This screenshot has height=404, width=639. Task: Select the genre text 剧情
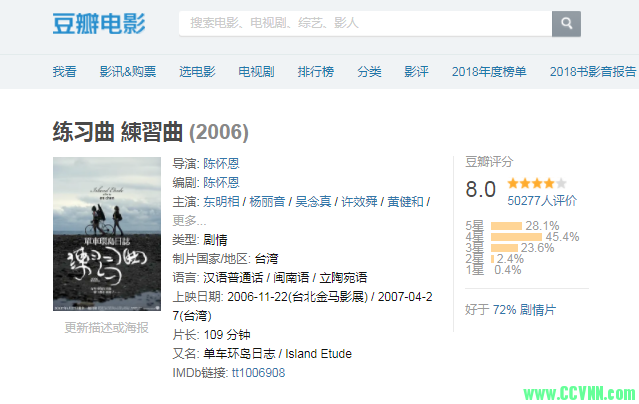coord(215,240)
